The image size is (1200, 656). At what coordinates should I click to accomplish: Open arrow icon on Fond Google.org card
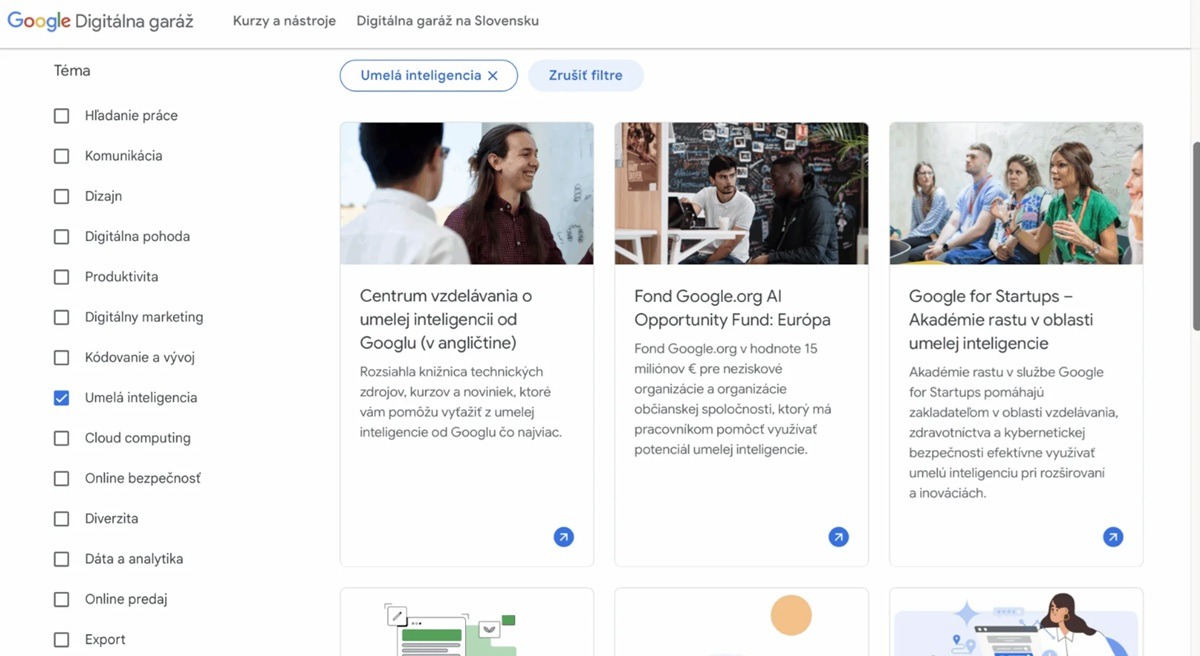pyautogui.click(x=838, y=537)
